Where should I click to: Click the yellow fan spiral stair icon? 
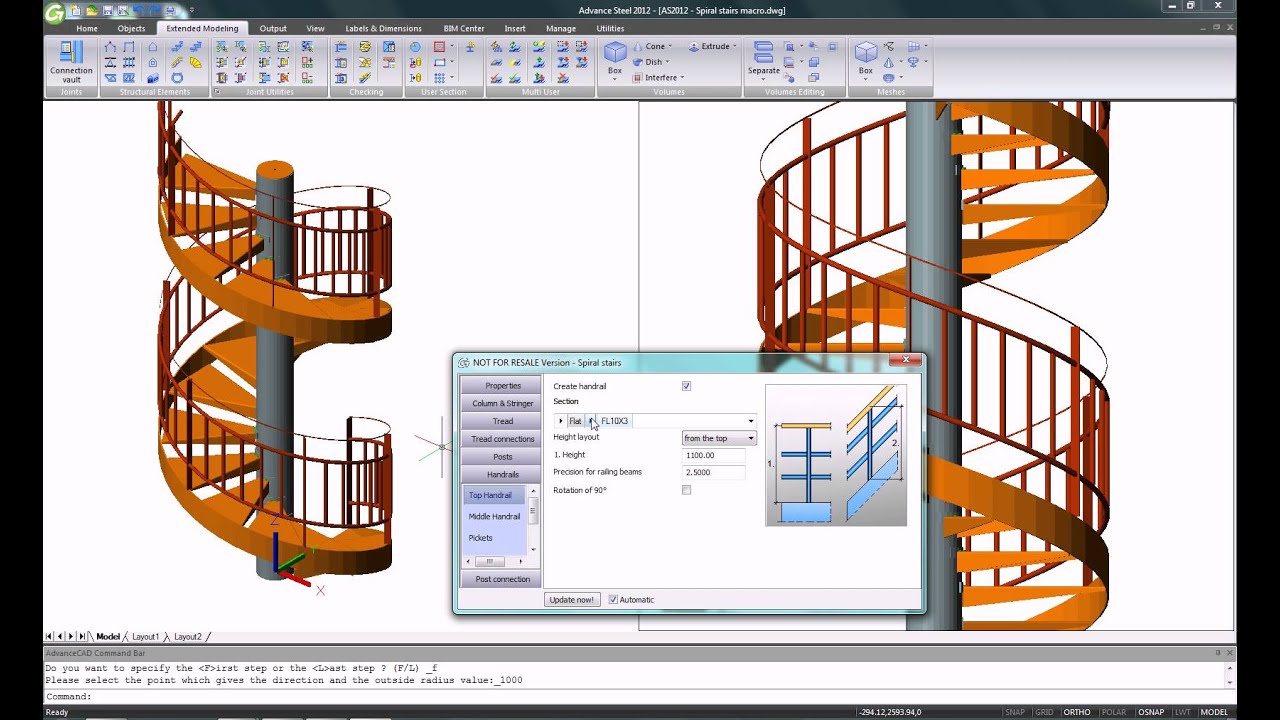[x=195, y=62]
